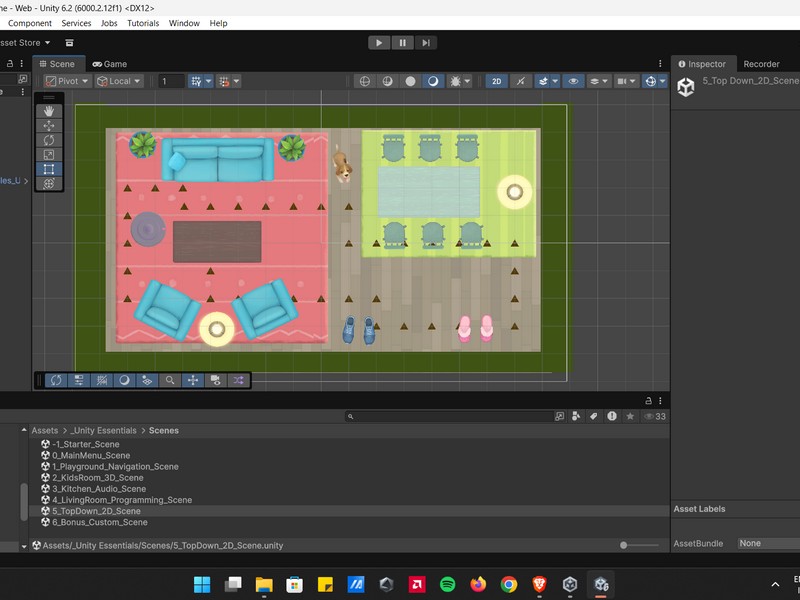Image resolution: width=800 pixels, height=600 pixels.
Task: Click the Play button
Action: (x=378, y=42)
